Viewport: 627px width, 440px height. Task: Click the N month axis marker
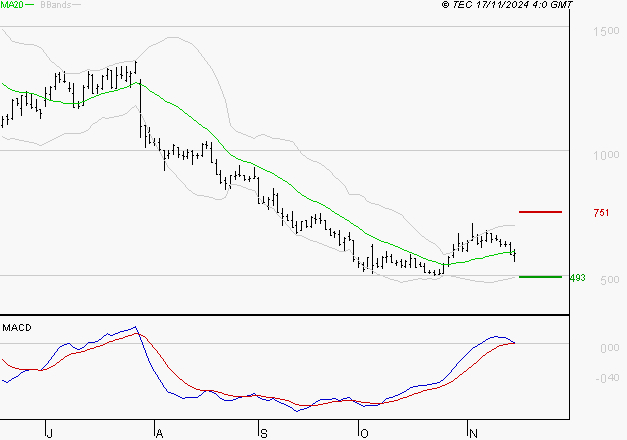click(473, 434)
